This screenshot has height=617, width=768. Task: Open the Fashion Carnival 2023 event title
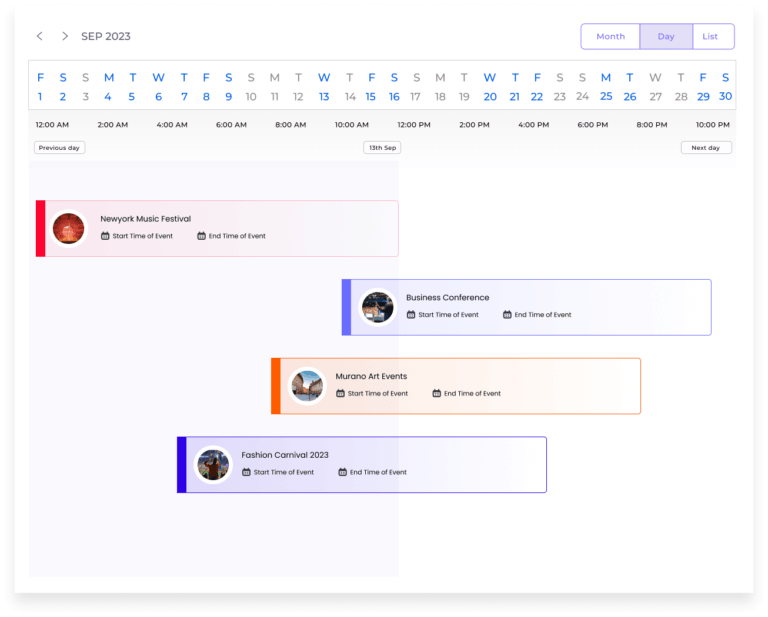point(285,455)
